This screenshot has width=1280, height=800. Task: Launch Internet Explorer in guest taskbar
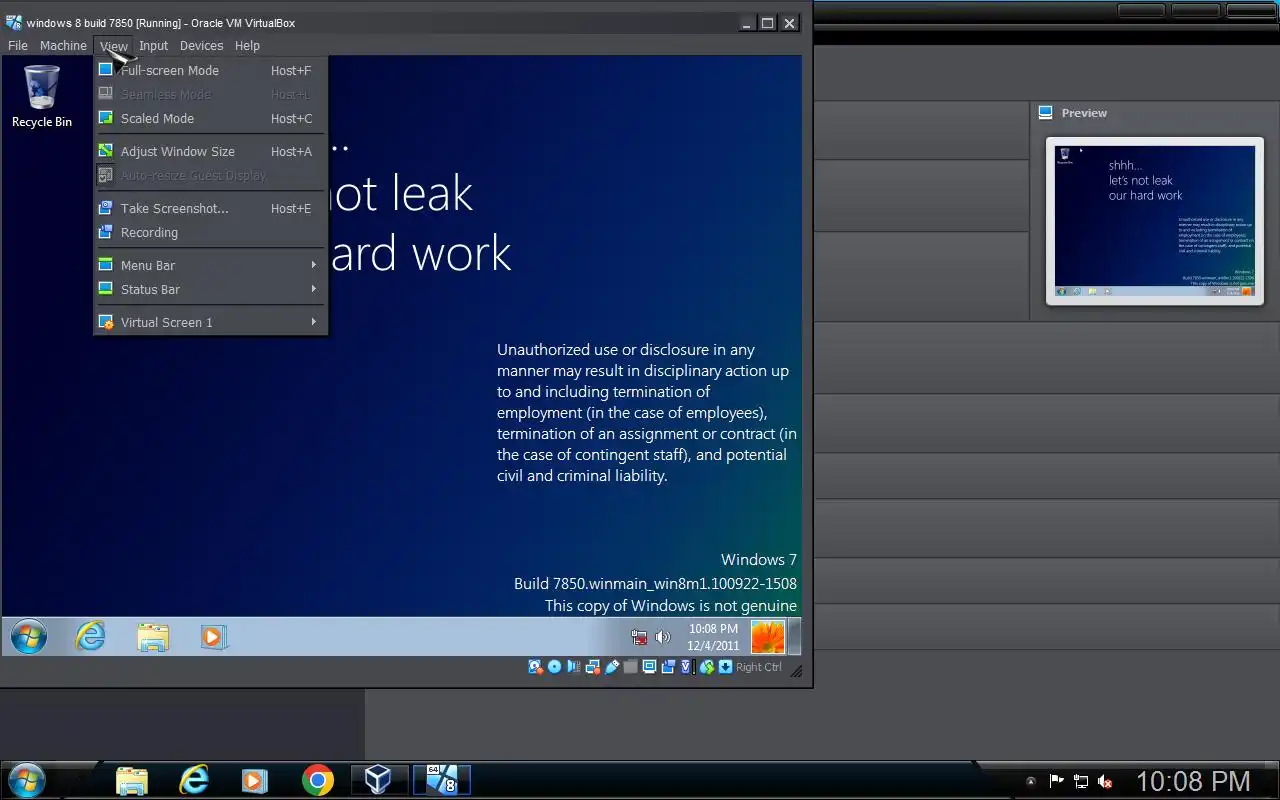click(91, 636)
